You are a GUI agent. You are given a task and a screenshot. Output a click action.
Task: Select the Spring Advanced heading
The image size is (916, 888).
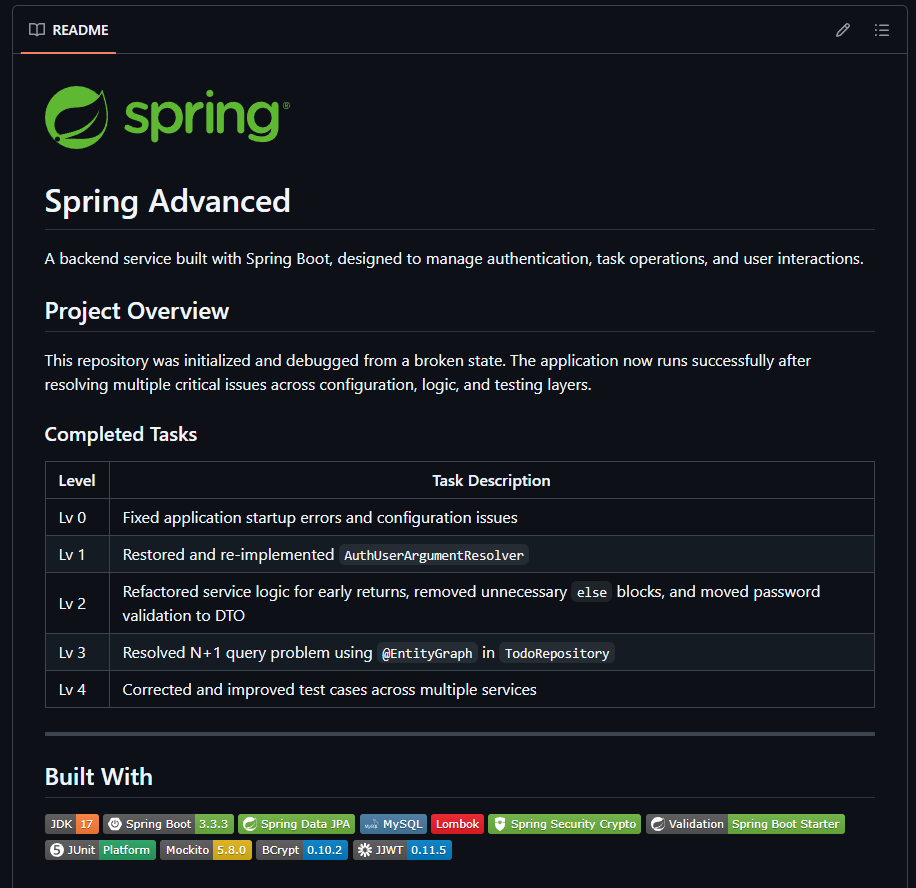166,201
